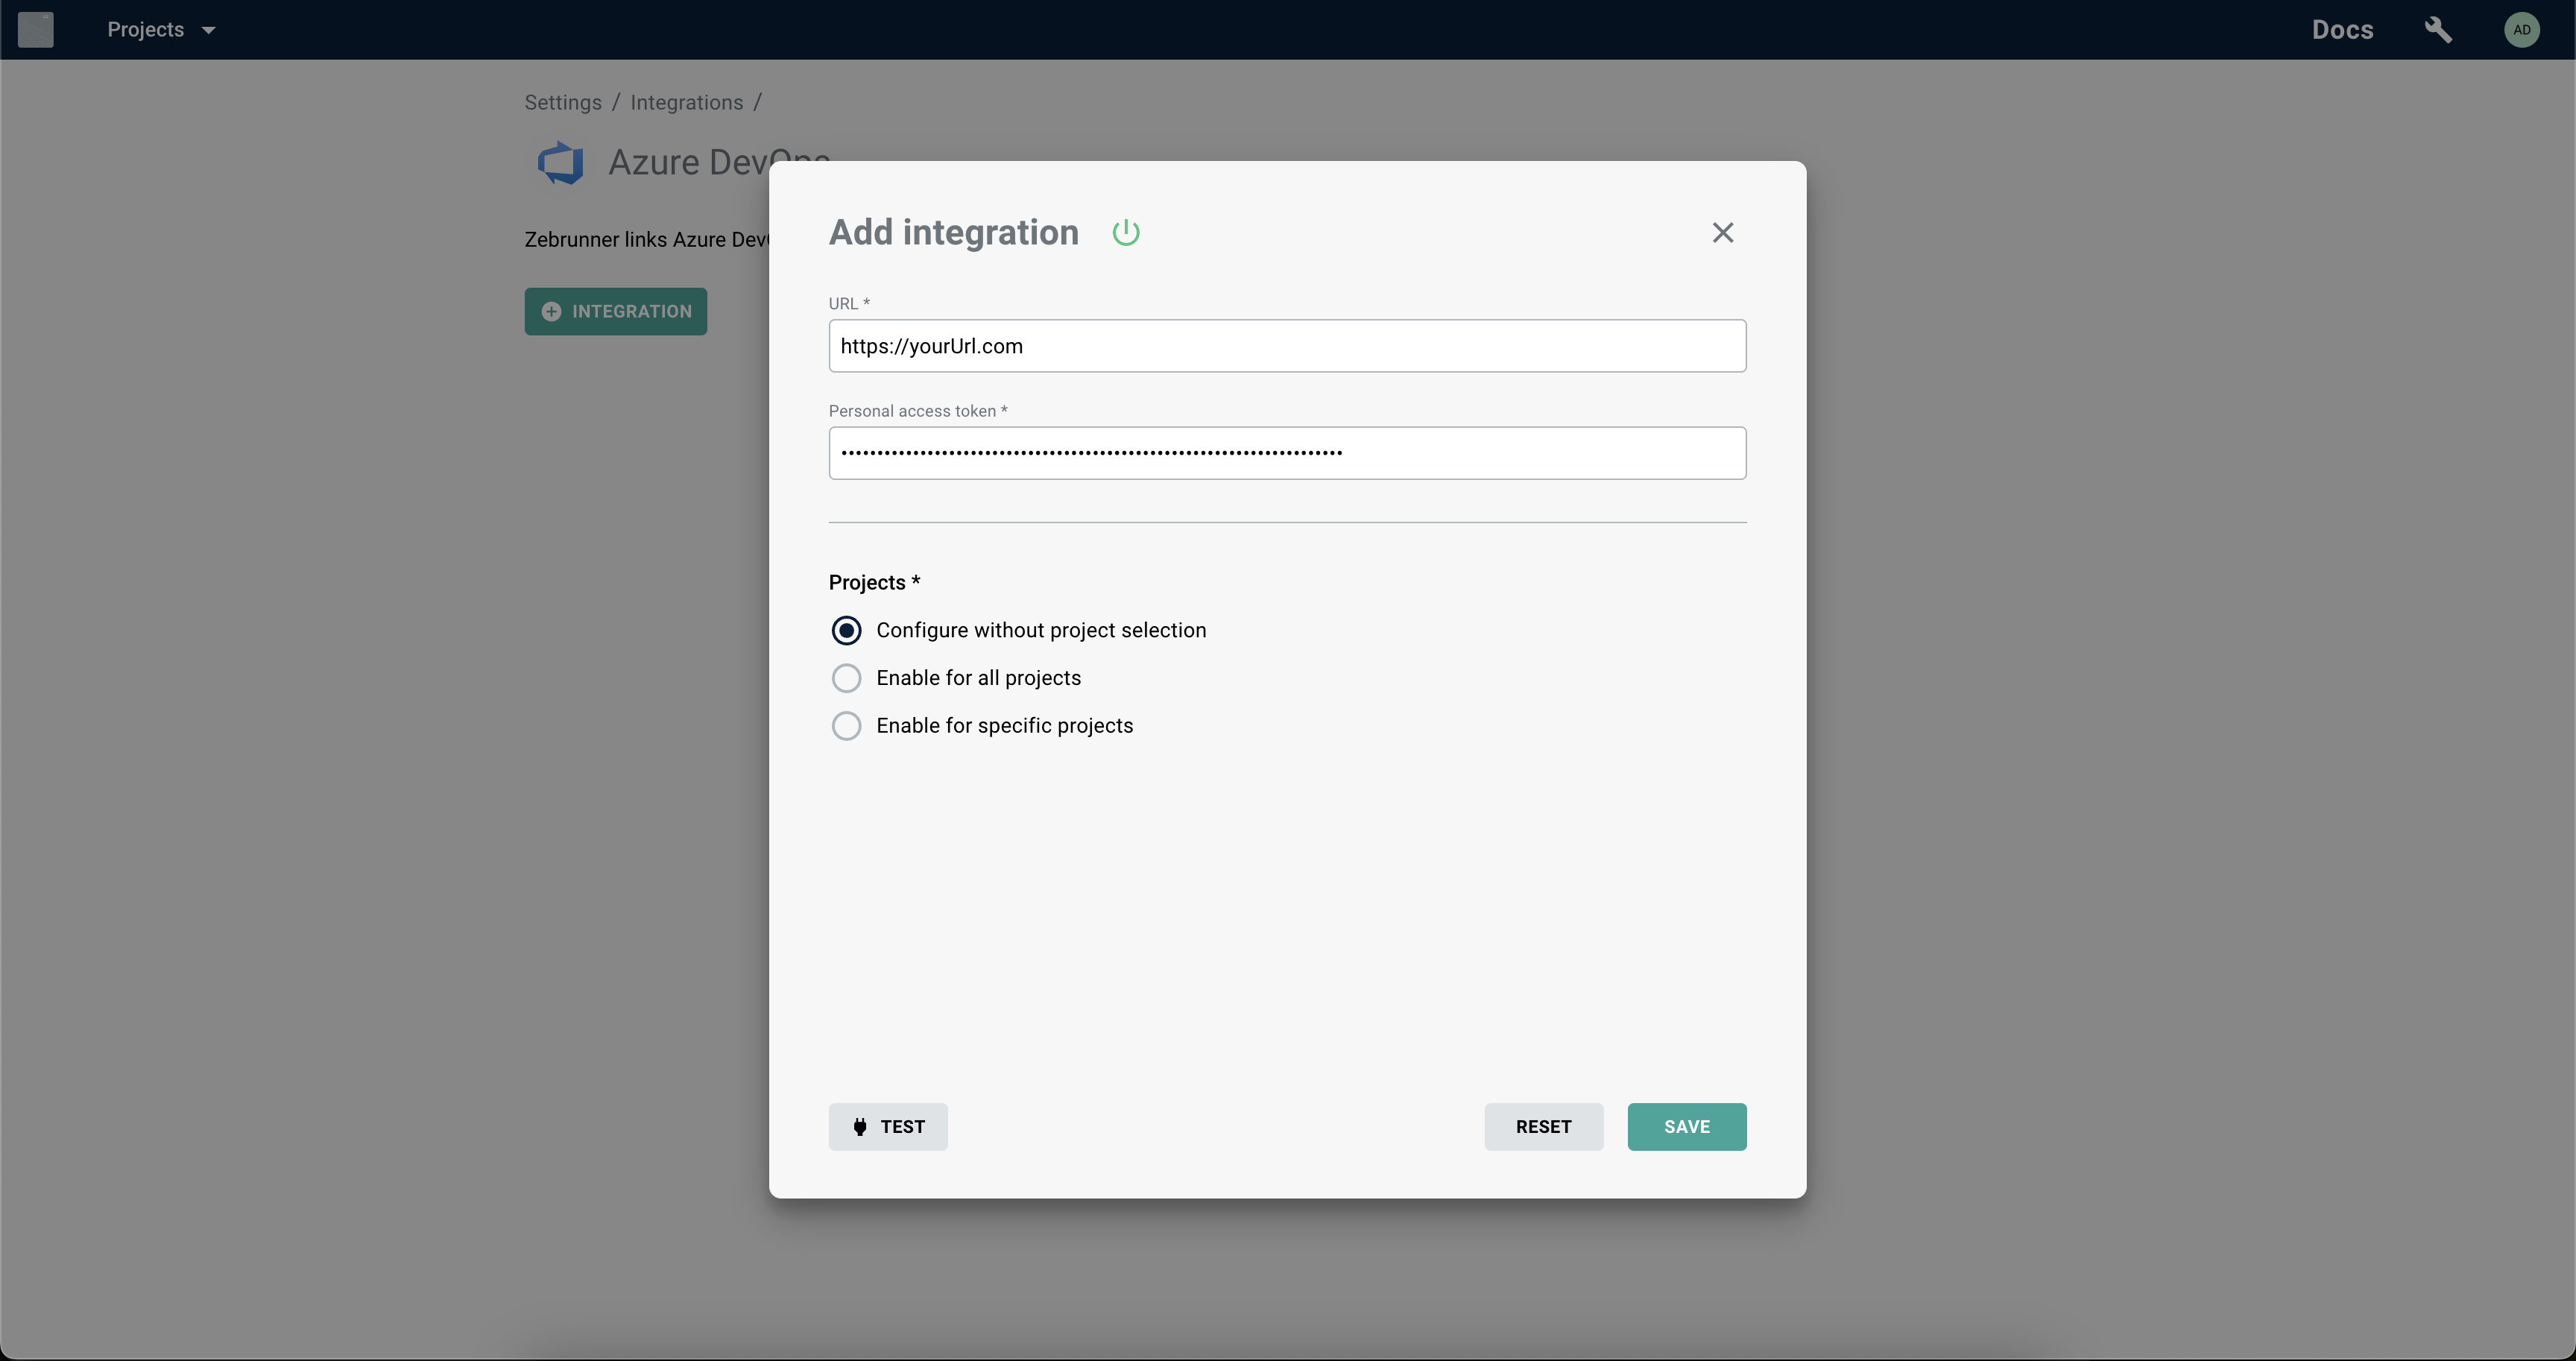Open the wrench settings icon
Image resolution: width=2576 pixels, height=1361 pixels.
click(2438, 30)
